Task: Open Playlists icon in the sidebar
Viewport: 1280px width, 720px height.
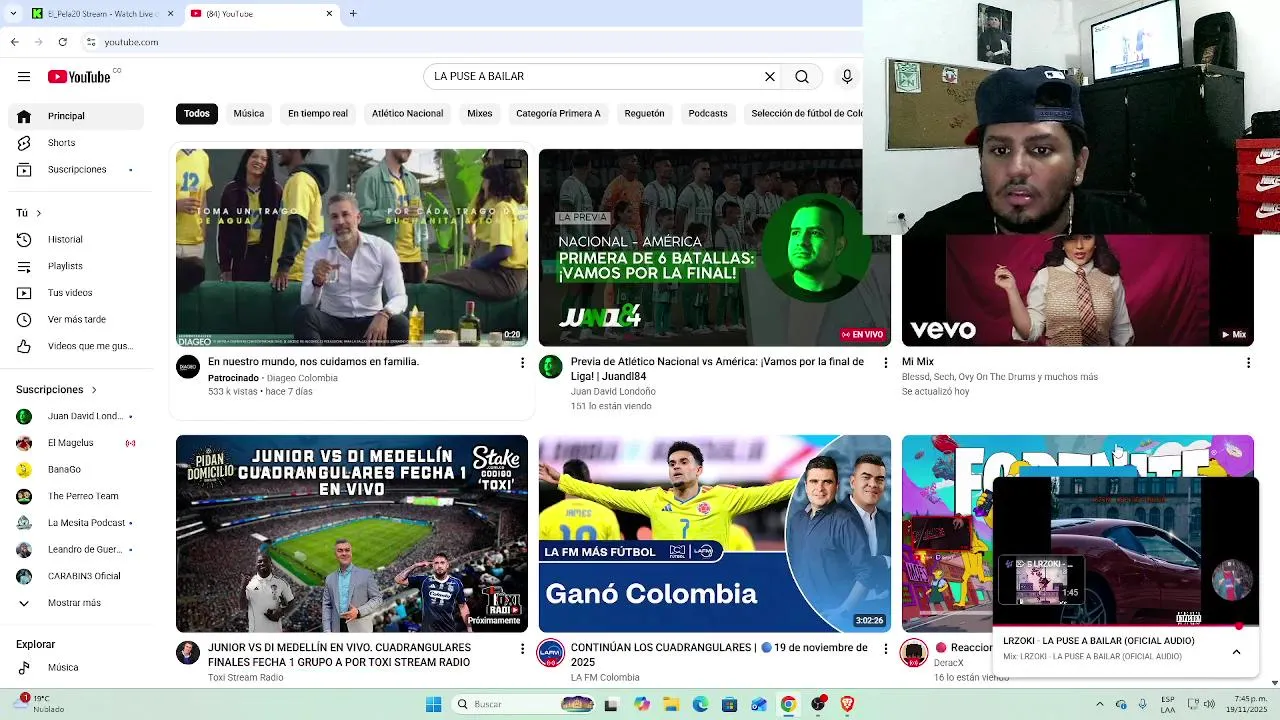Action: [24, 266]
